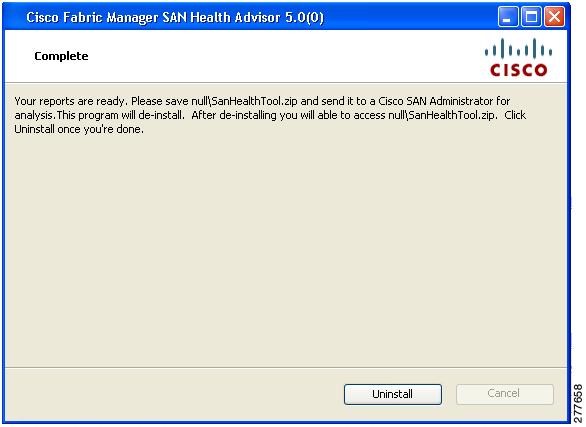Click the red Cisco wordmark in the header

click(x=519, y=70)
